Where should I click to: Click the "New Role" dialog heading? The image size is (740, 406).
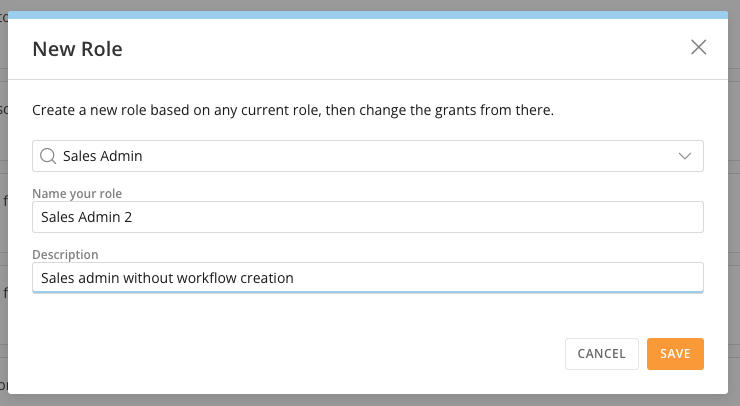[77, 49]
